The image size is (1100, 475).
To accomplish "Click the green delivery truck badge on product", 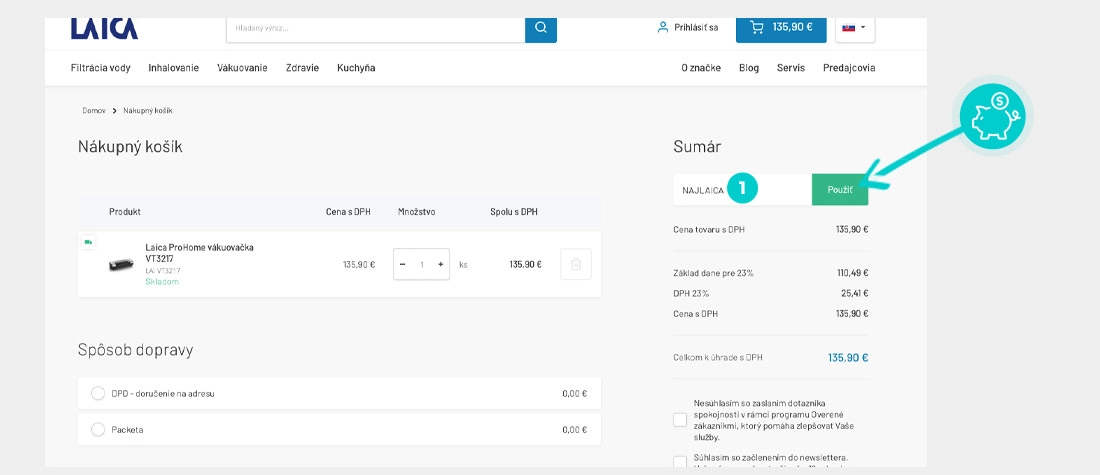I will click(88, 242).
